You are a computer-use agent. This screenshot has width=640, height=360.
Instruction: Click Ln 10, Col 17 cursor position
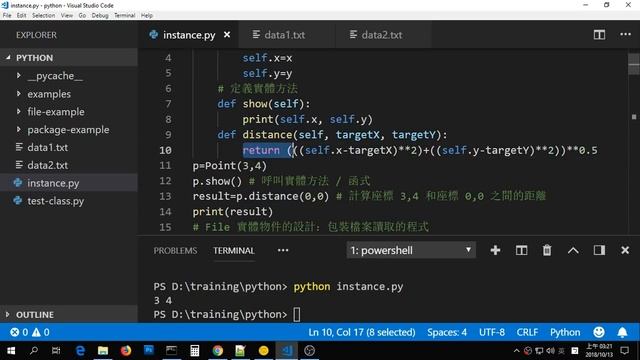362,332
